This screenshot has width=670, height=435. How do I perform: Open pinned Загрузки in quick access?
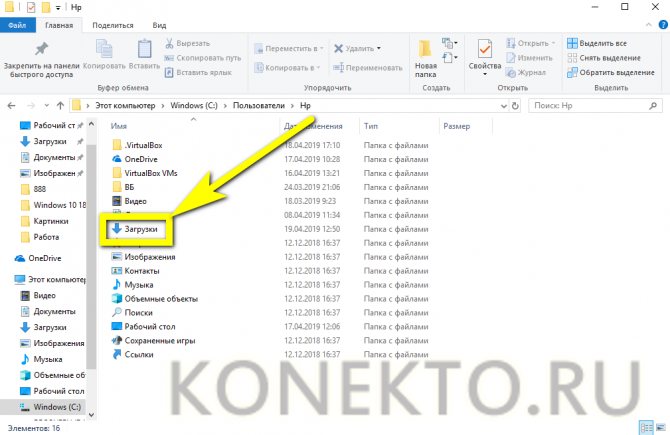click(x=51, y=141)
